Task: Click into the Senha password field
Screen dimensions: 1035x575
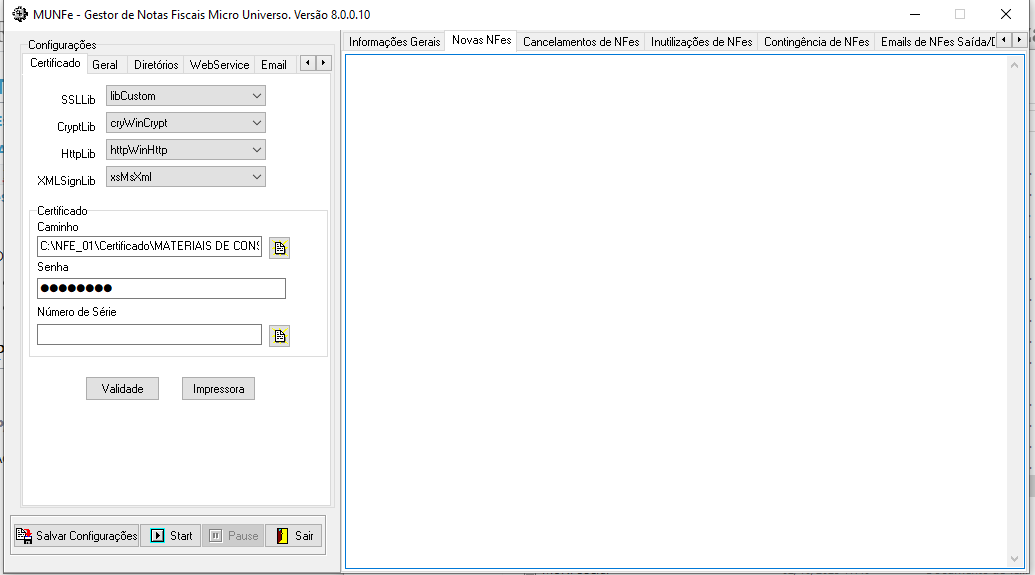Action: pos(161,289)
